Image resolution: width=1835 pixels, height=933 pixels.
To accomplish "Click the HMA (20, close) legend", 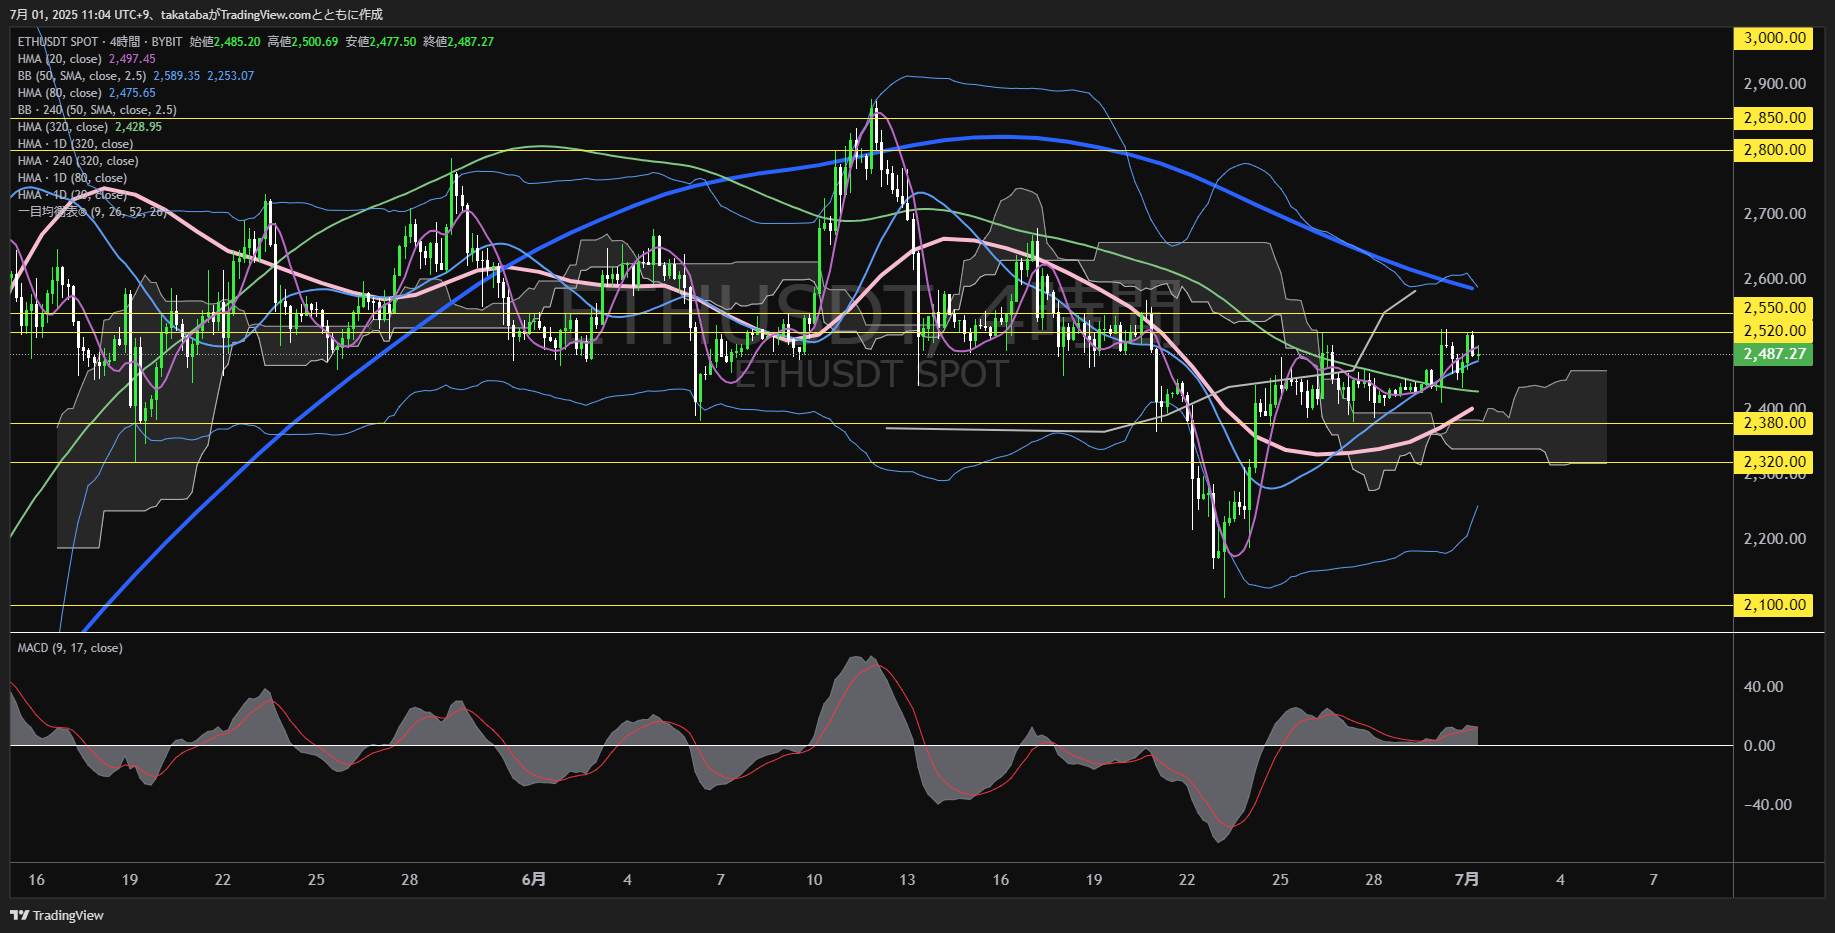I will point(60,59).
